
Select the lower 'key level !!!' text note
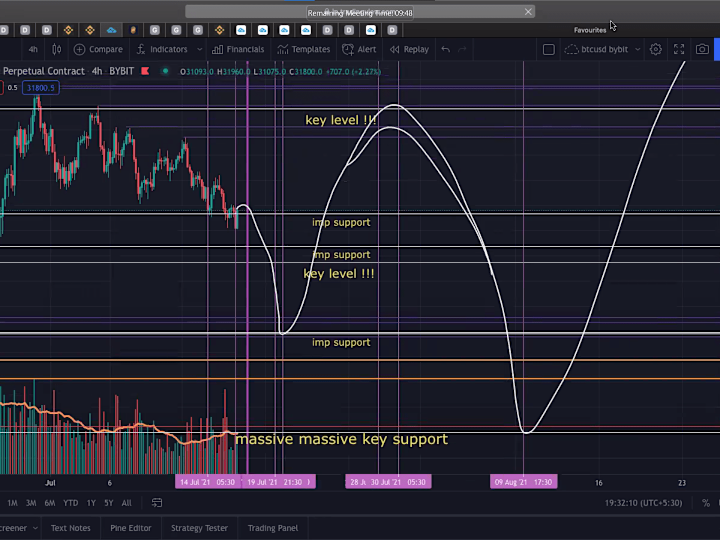[x=339, y=274]
